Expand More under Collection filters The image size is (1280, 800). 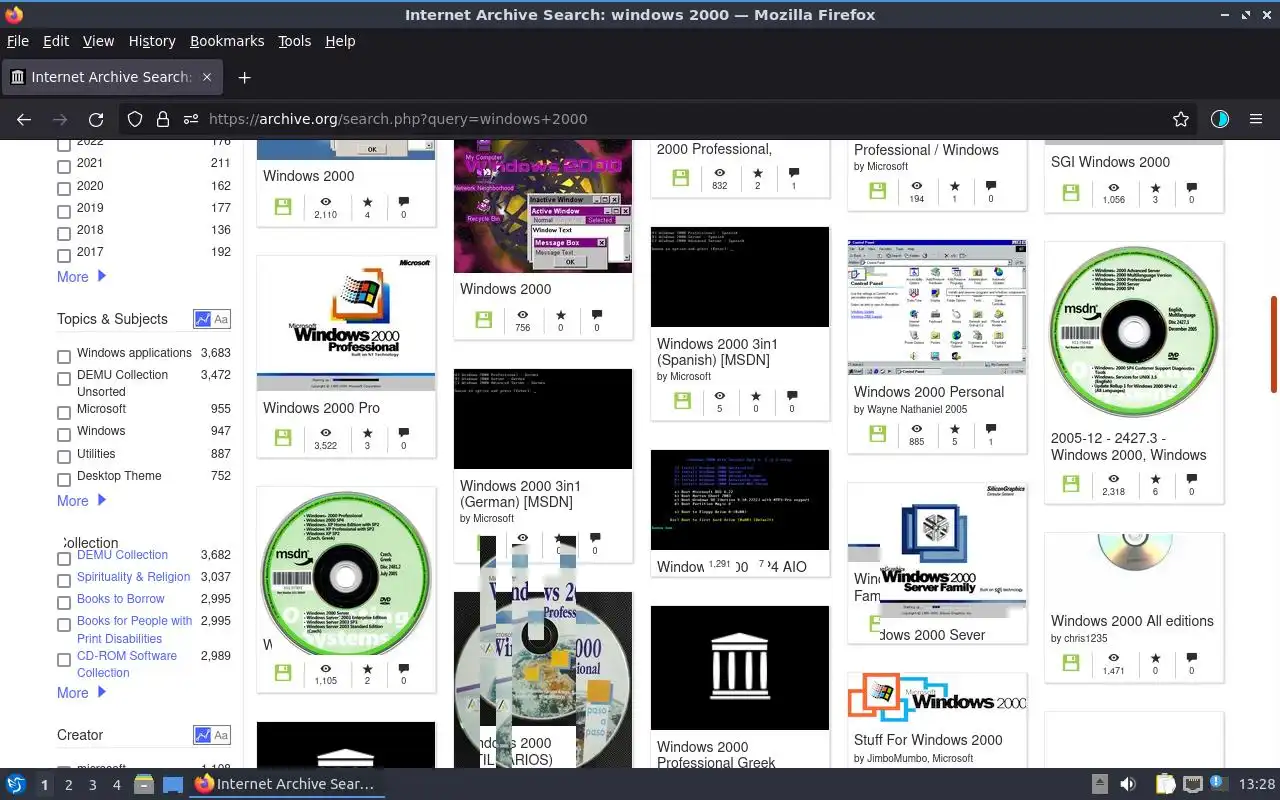(x=81, y=693)
